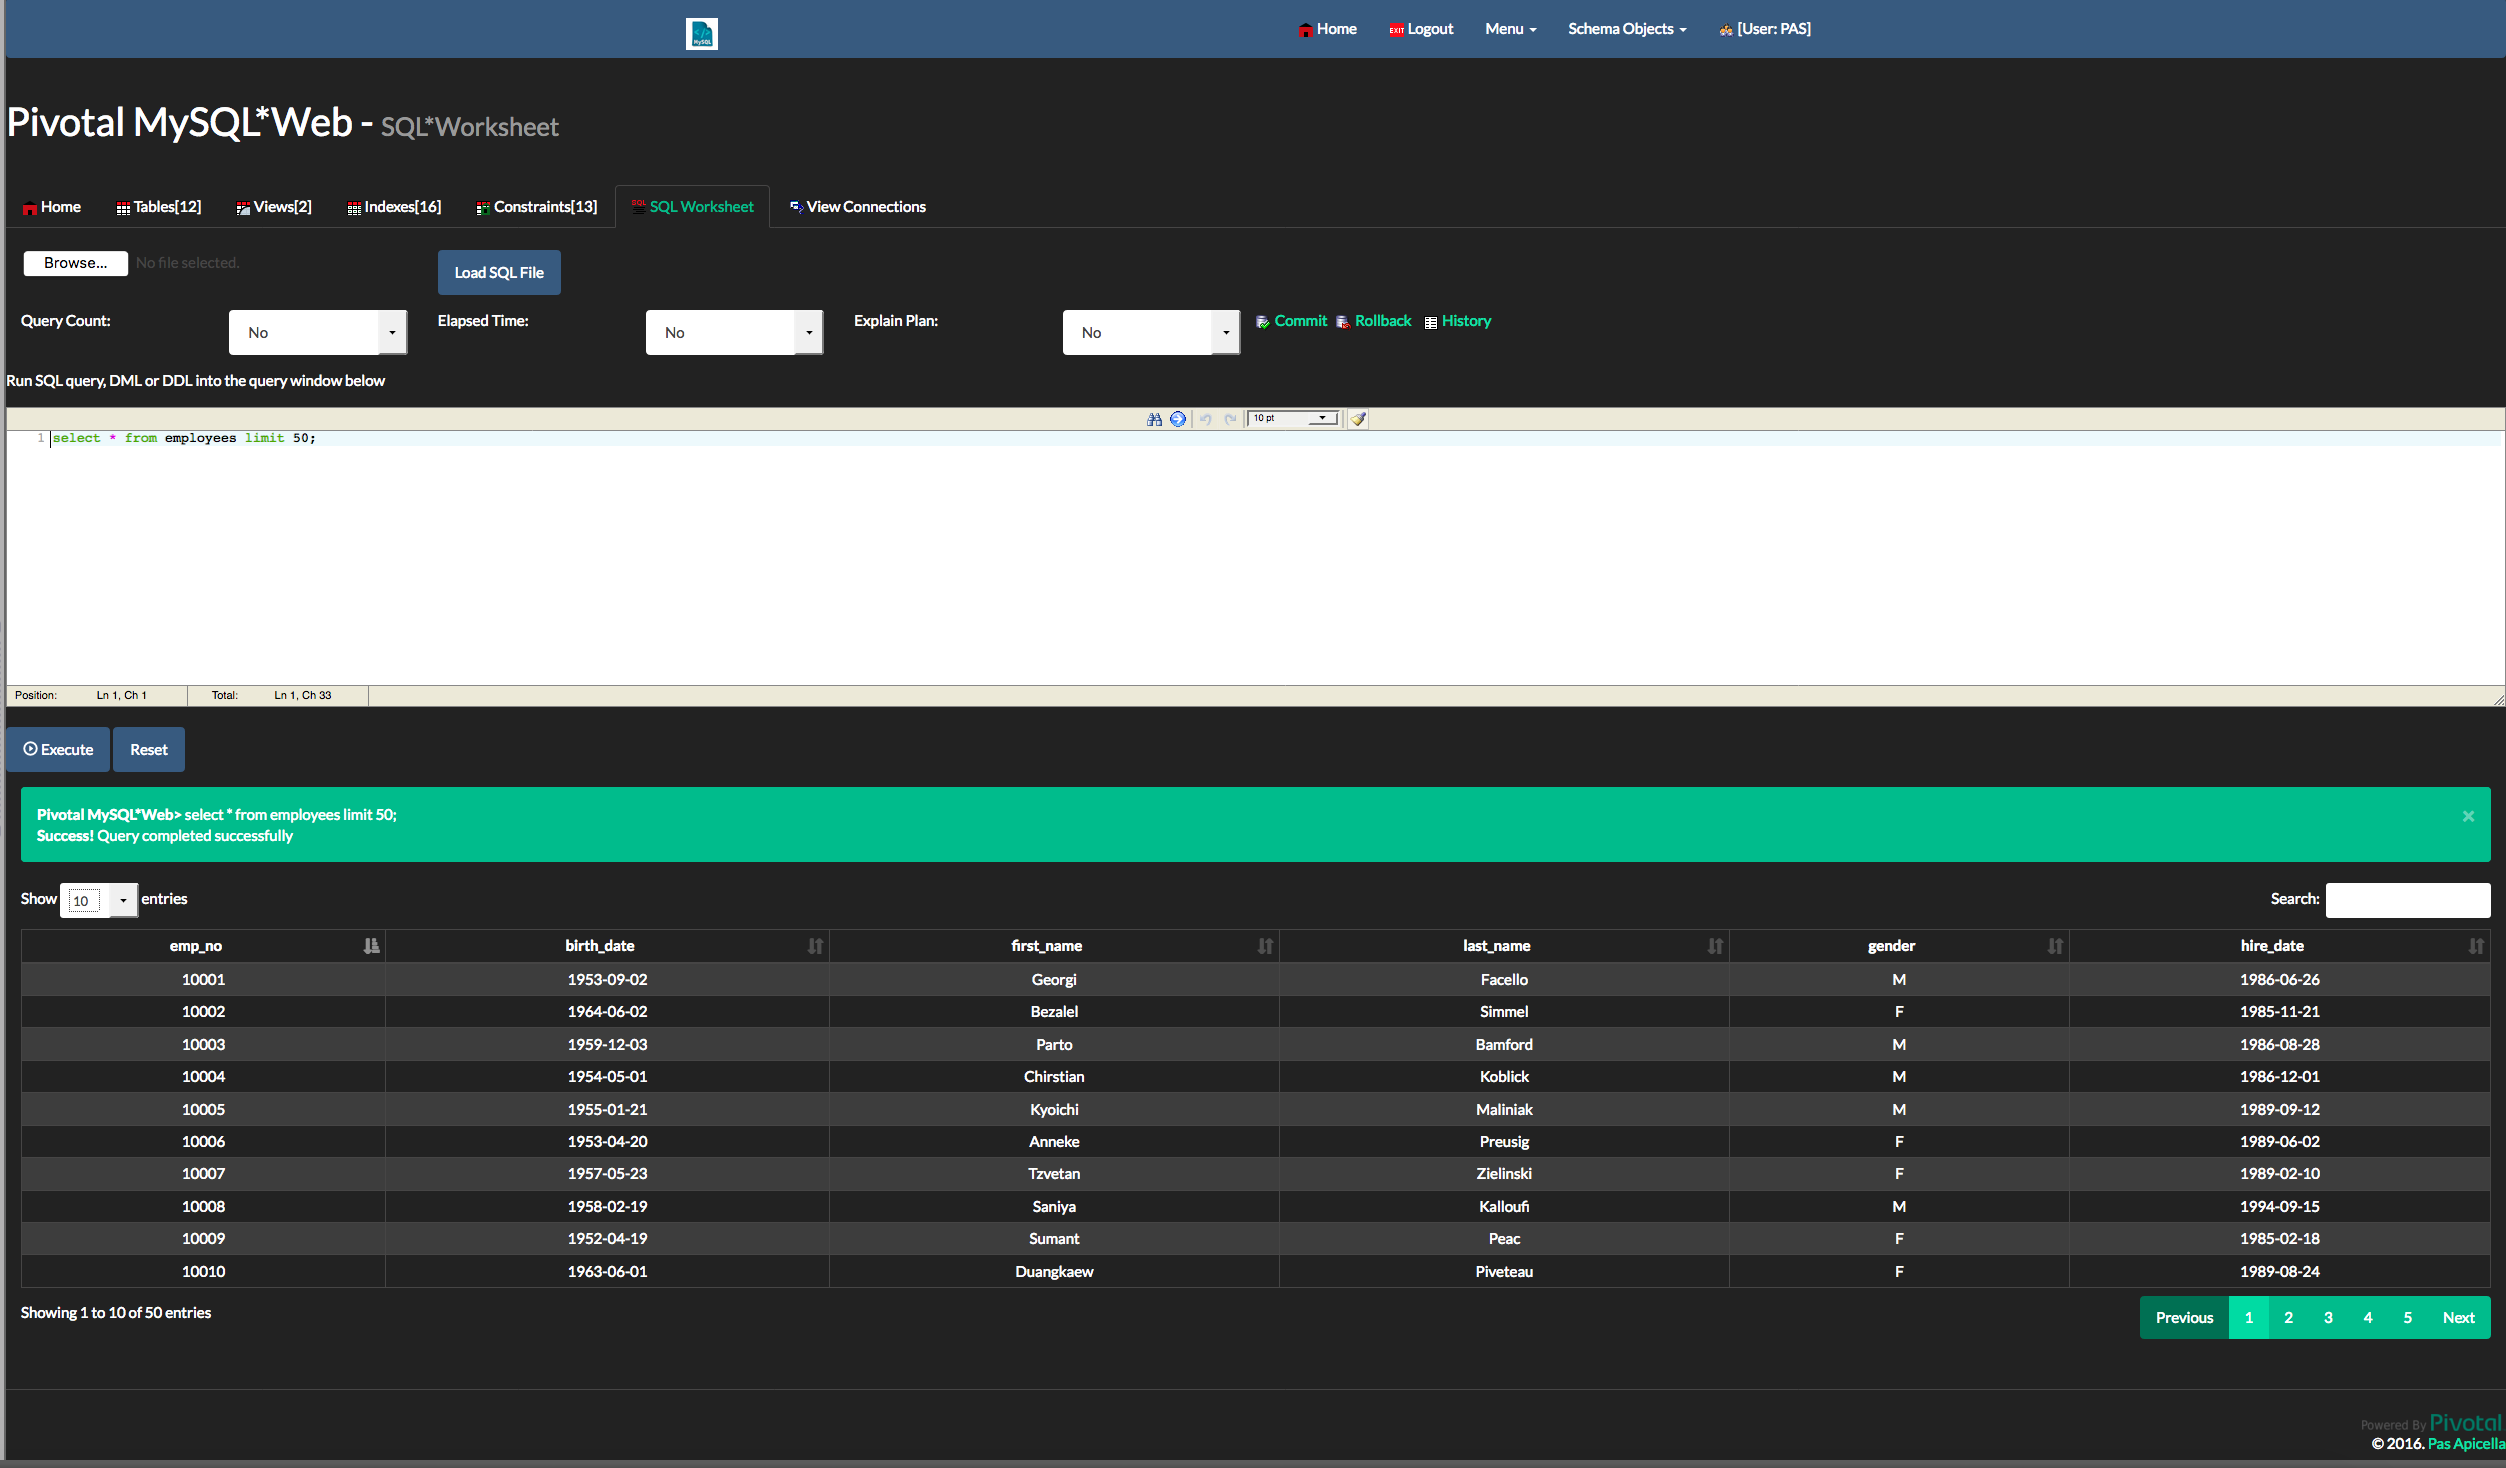The image size is (2506, 1468).
Task: Sort table by first_name column icon
Action: [1265, 946]
